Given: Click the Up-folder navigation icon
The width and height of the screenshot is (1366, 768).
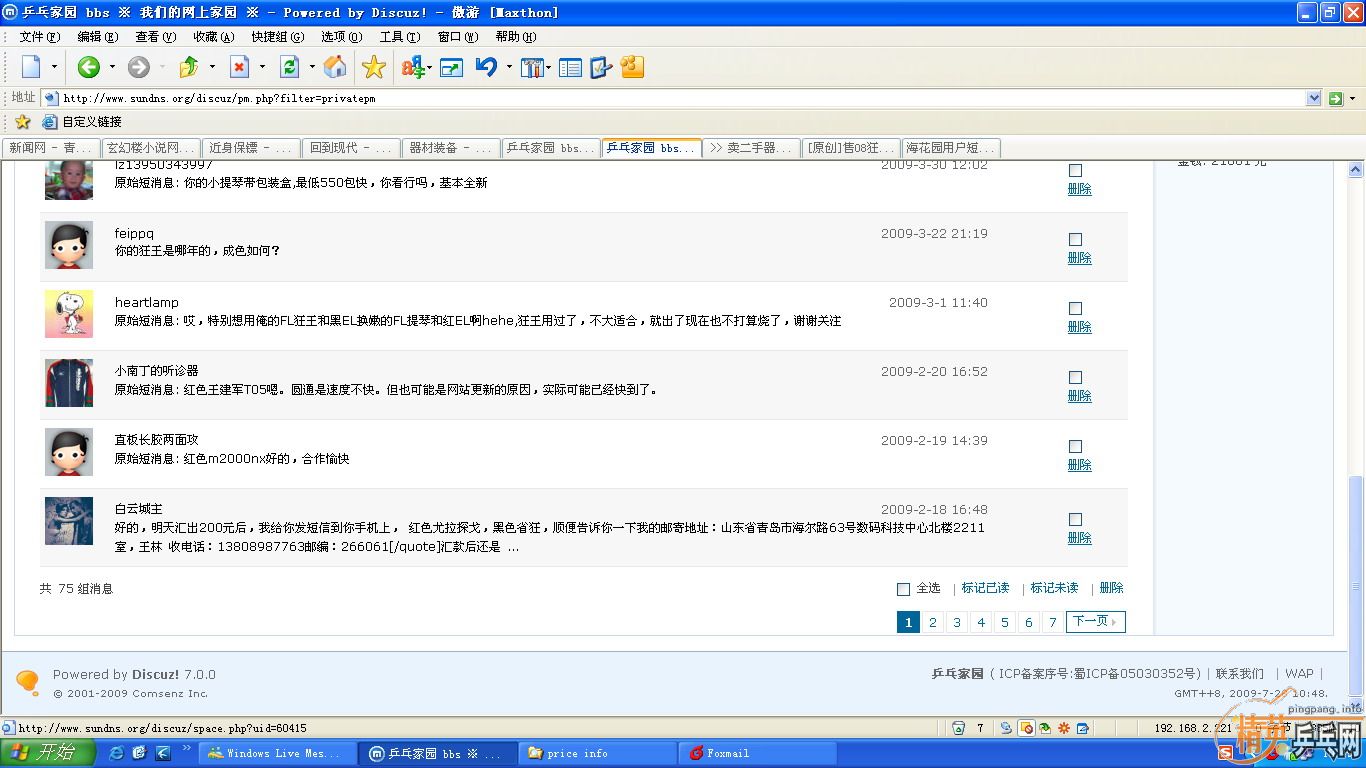Looking at the screenshot, I should click(189, 67).
